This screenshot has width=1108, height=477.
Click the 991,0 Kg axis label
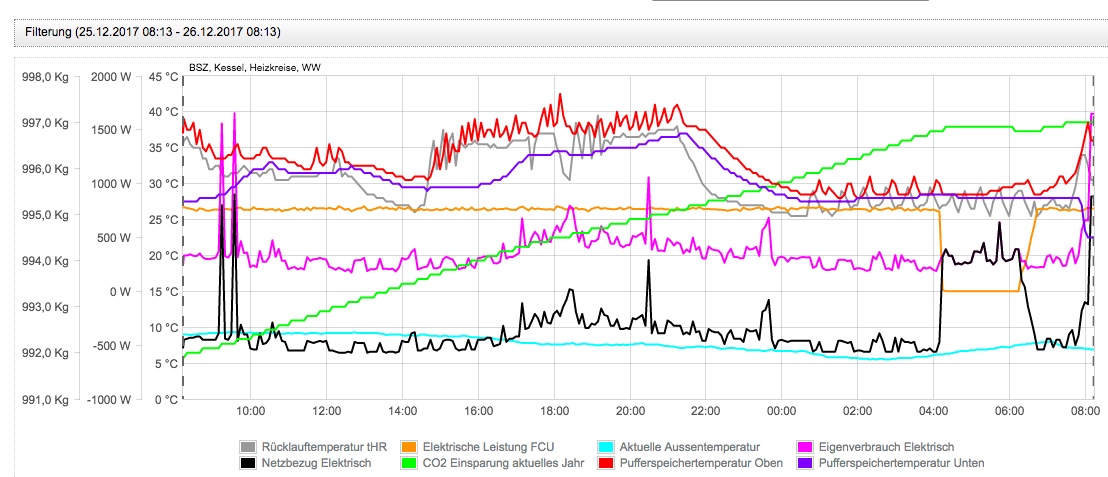tap(46, 399)
